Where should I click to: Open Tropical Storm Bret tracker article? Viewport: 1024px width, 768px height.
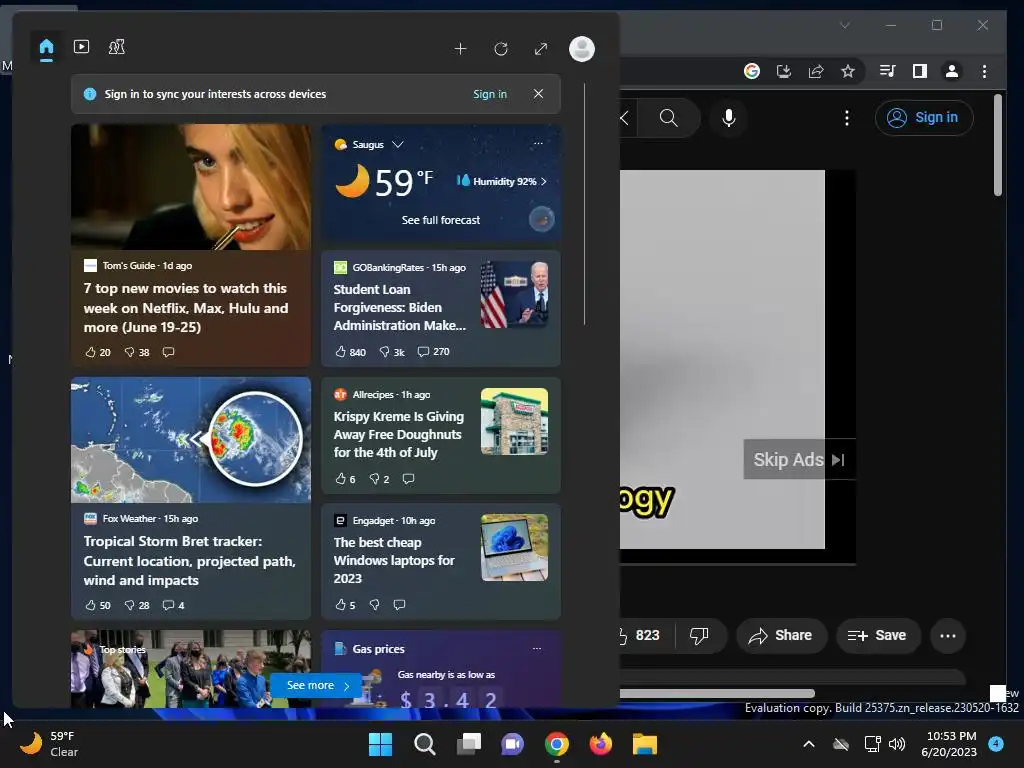[189, 560]
